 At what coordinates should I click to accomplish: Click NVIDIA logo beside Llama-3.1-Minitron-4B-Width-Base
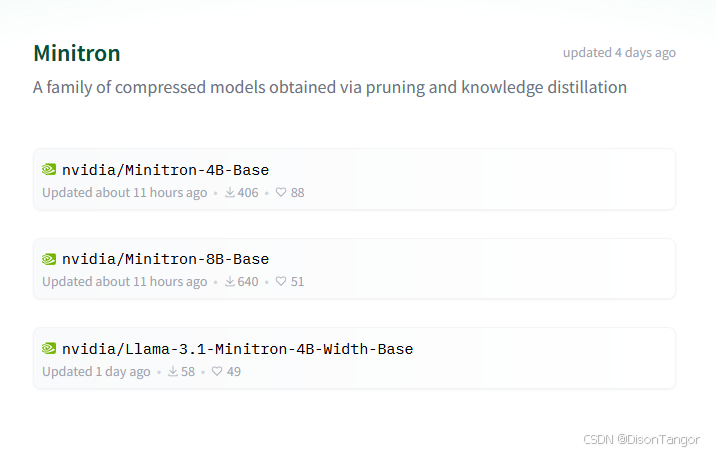(x=49, y=349)
